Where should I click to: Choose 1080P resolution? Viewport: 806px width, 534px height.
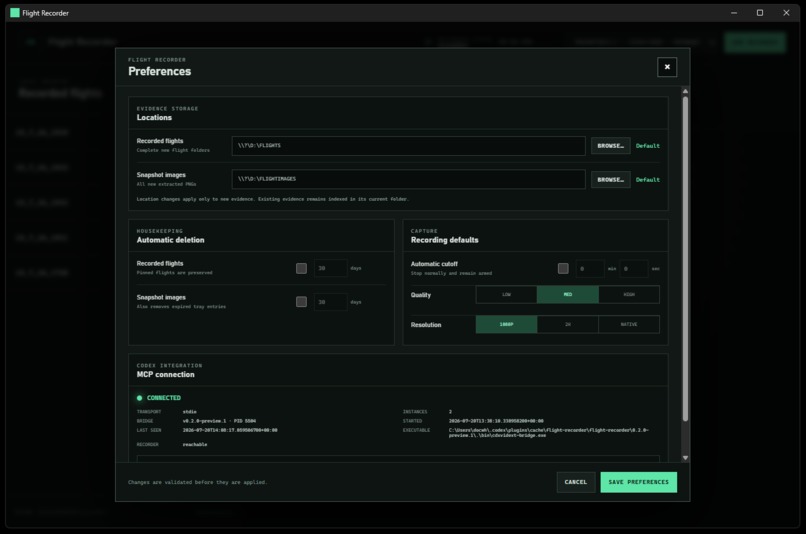coord(506,324)
